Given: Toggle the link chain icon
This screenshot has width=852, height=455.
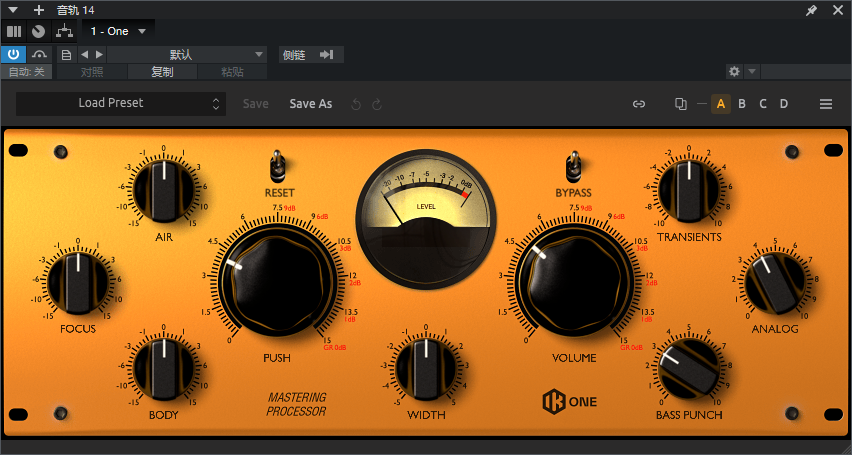Looking at the screenshot, I should tap(639, 104).
